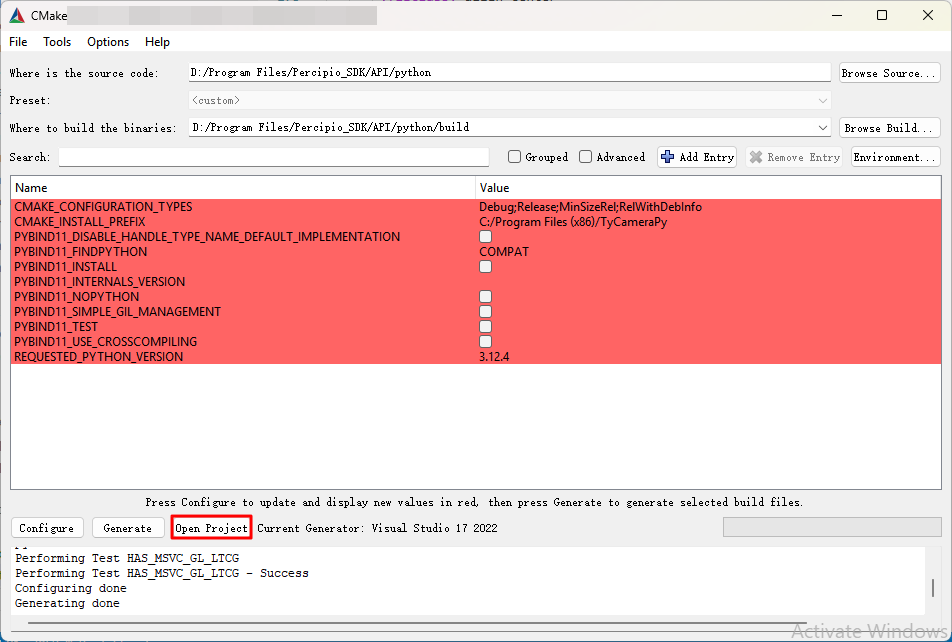
Task: Expand the build binaries path dropdown
Action: tap(823, 128)
